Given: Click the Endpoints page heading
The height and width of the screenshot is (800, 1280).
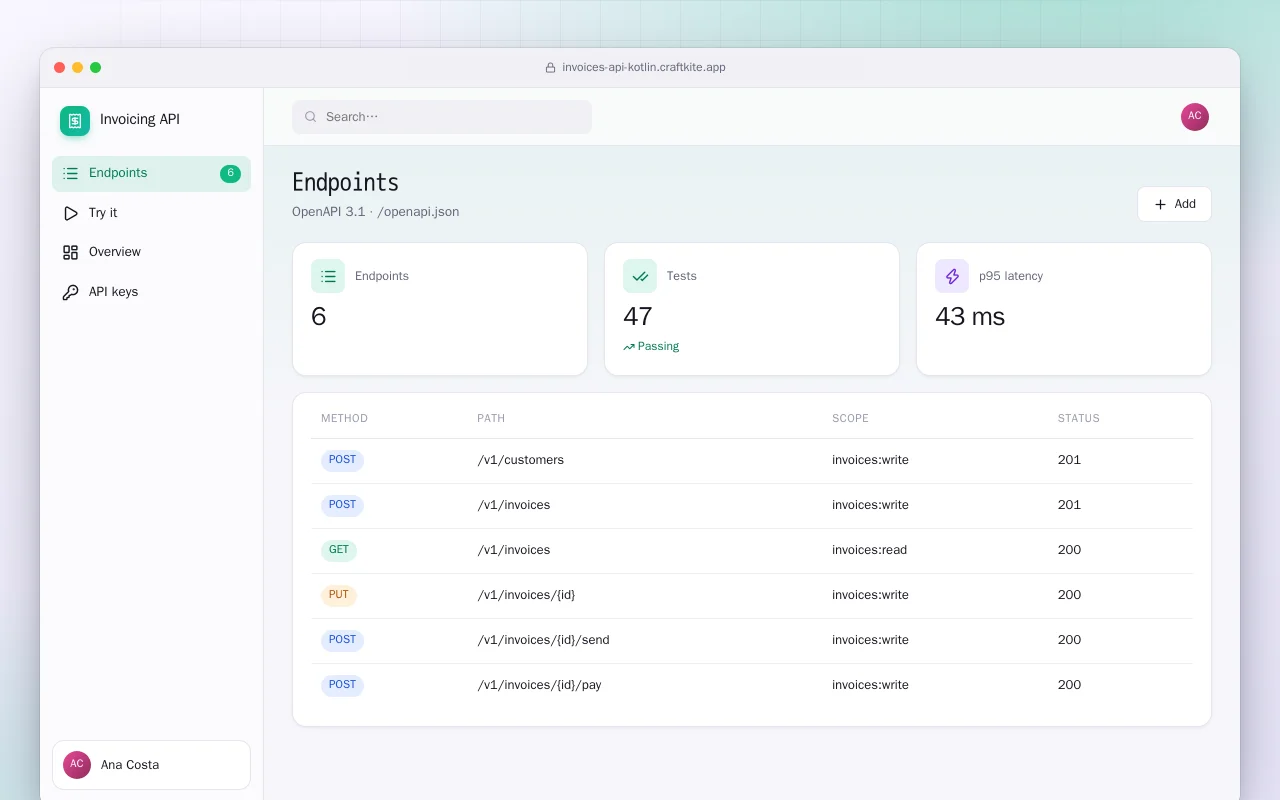Looking at the screenshot, I should tap(345, 183).
